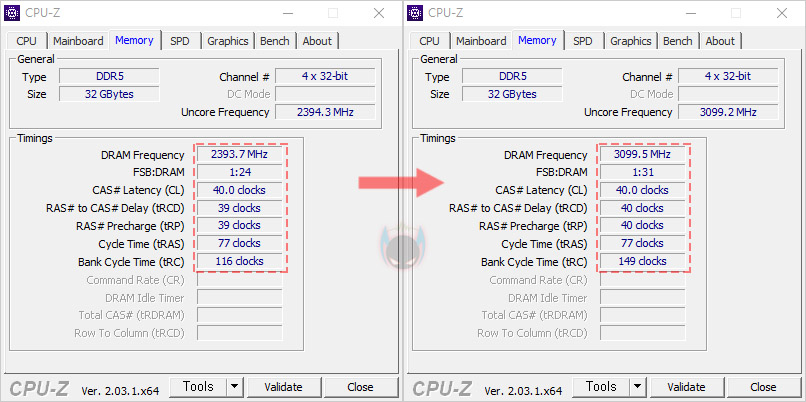Click Tools button in left window

[198, 387]
